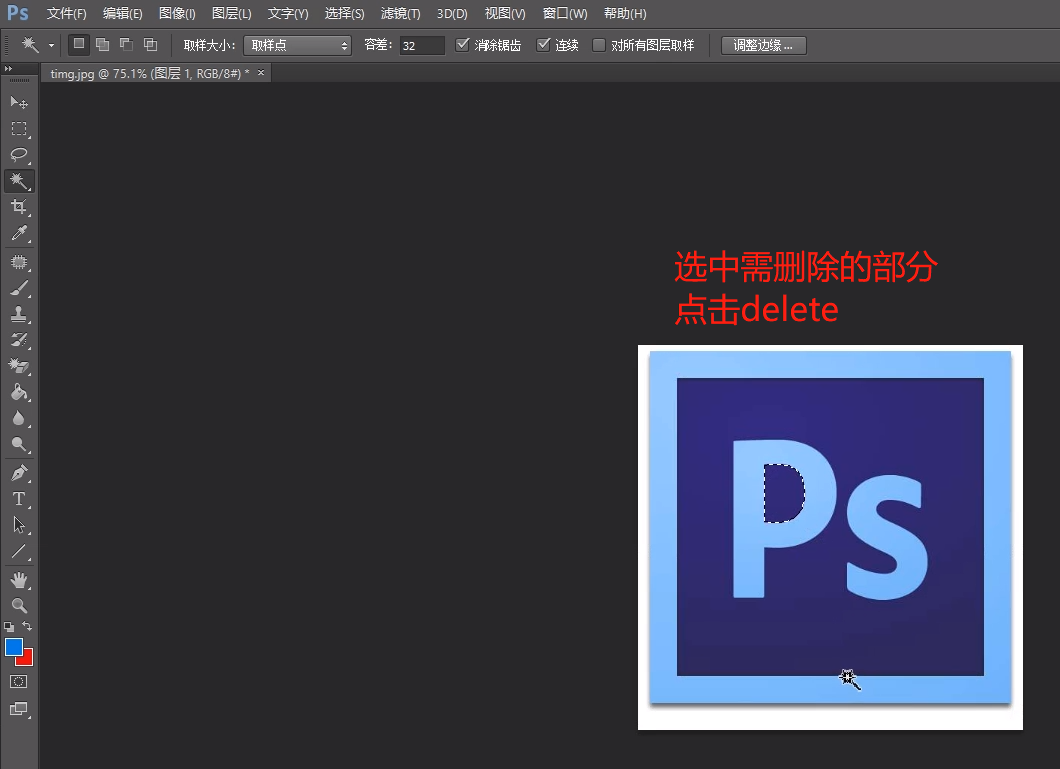Open the 滤镜 menu
1060x769 pixels.
click(399, 13)
